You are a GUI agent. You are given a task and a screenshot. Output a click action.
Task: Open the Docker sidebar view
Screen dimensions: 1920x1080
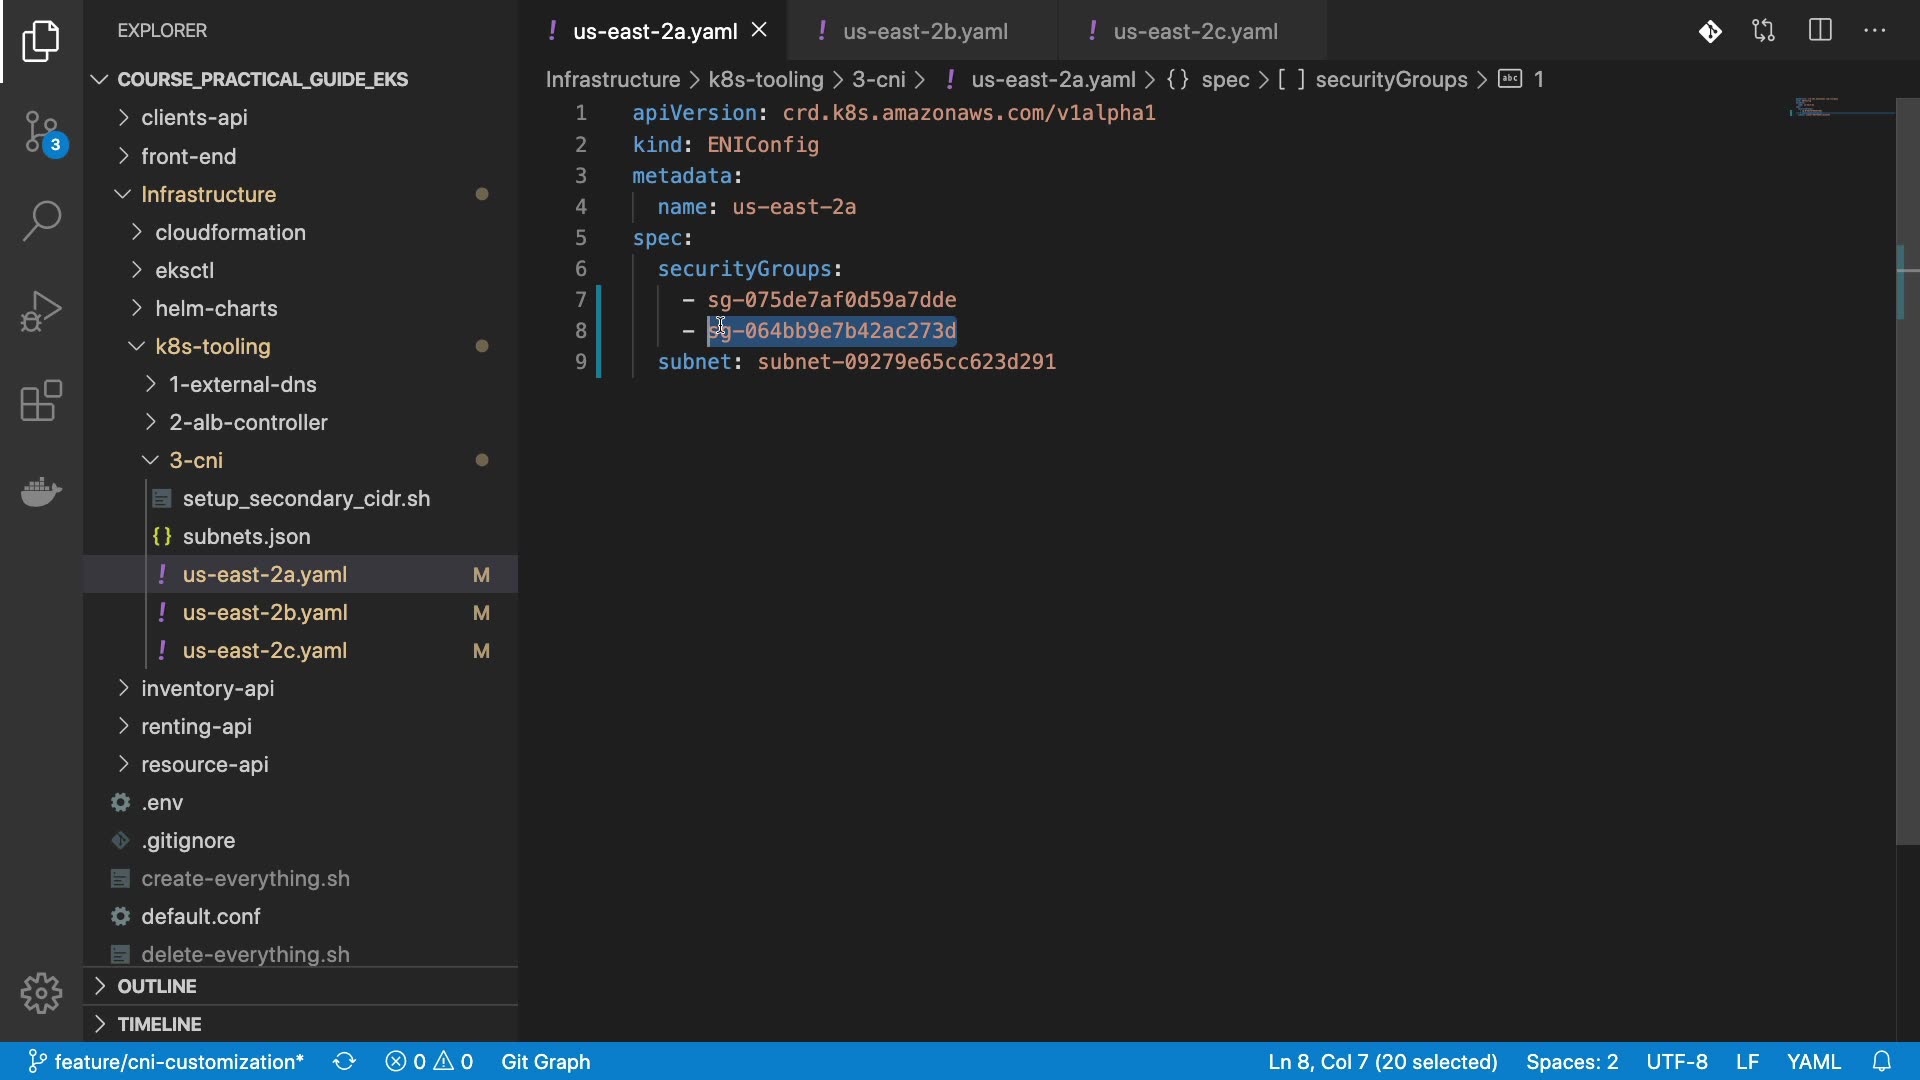tap(42, 491)
